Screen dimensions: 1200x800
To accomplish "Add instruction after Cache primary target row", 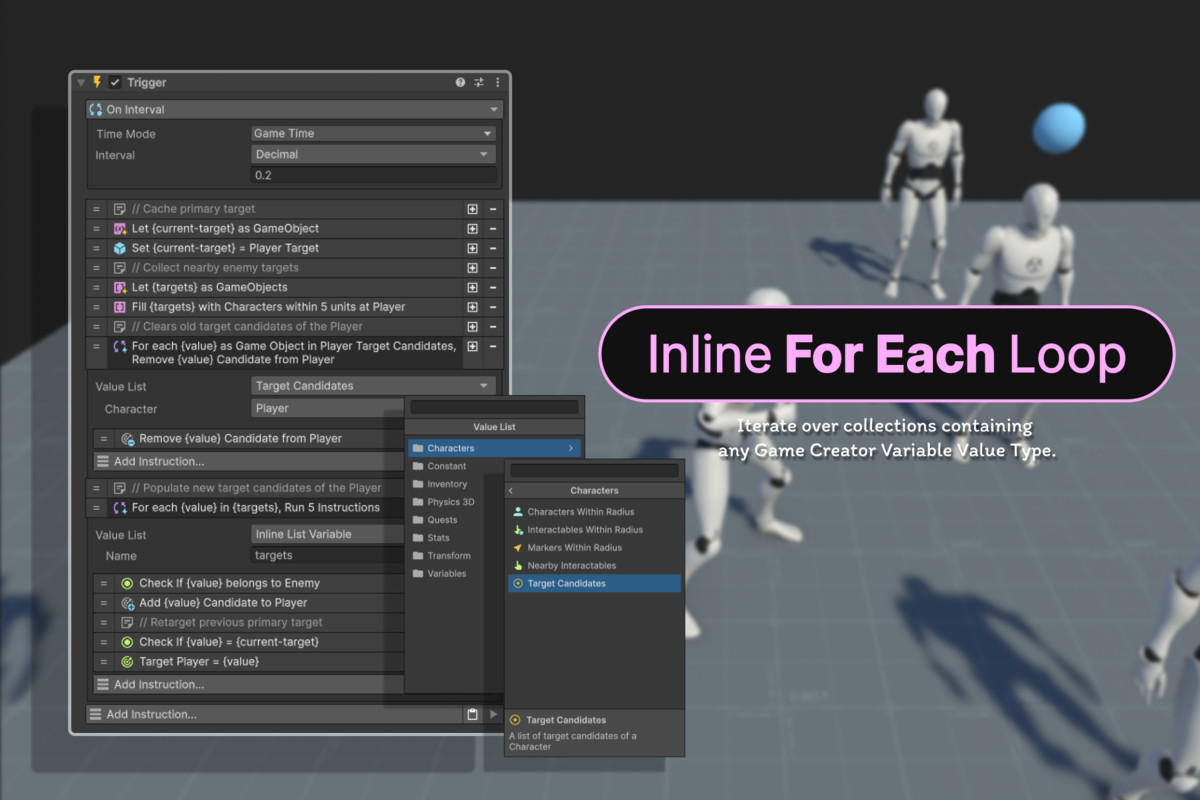I will [x=472, y=209].
